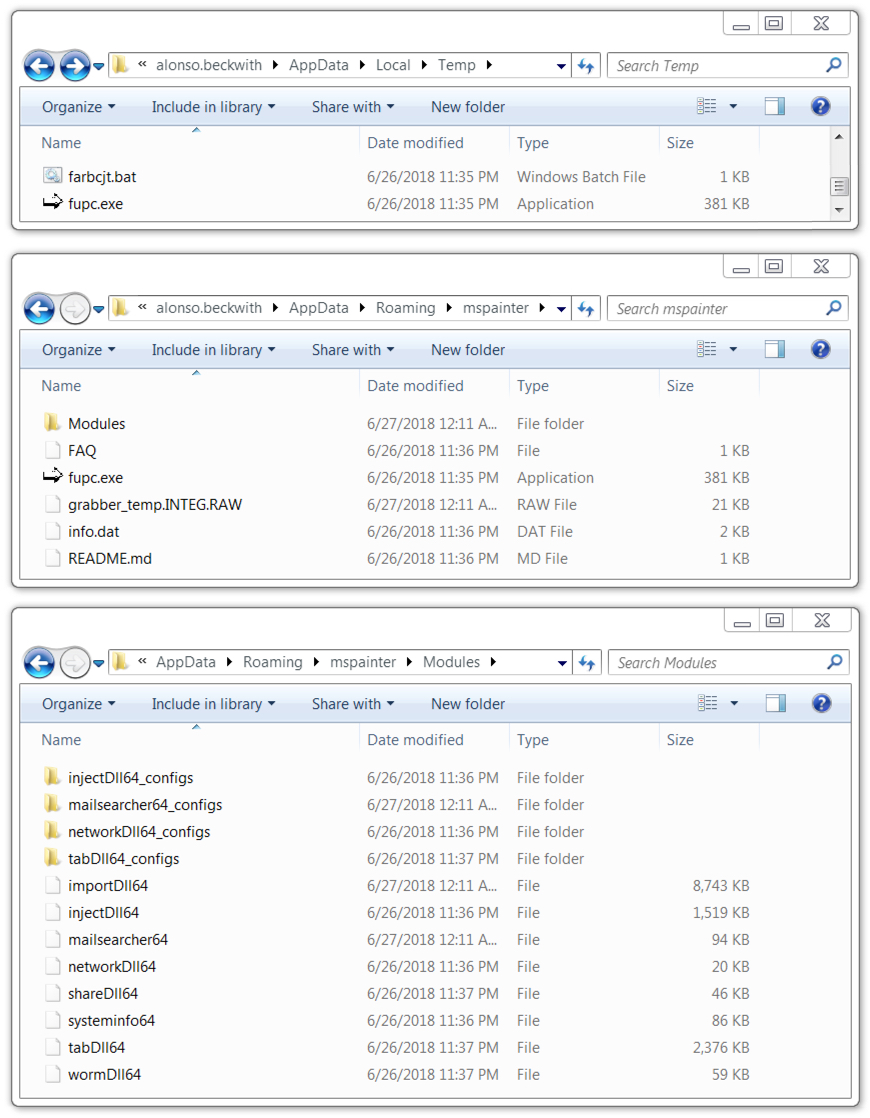
Task: Open Share with menu in Temp window
Action: click(353, 107)
